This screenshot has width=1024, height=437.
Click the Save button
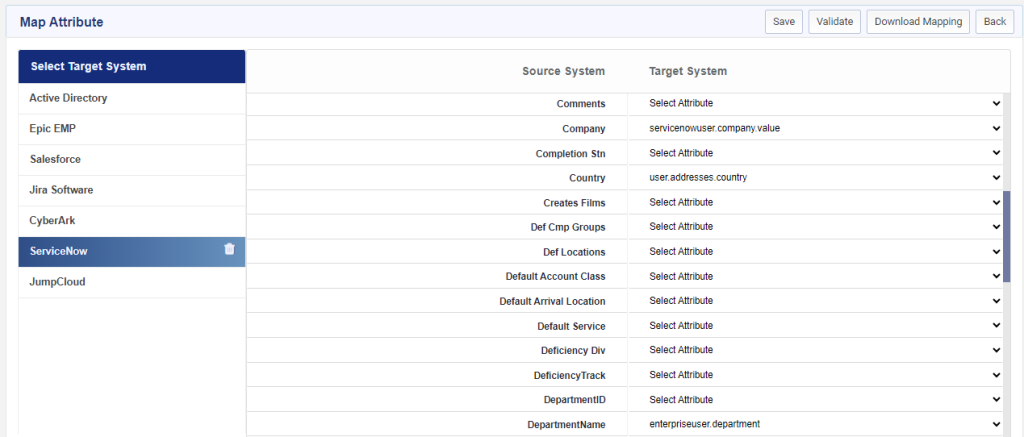[784, 22]
